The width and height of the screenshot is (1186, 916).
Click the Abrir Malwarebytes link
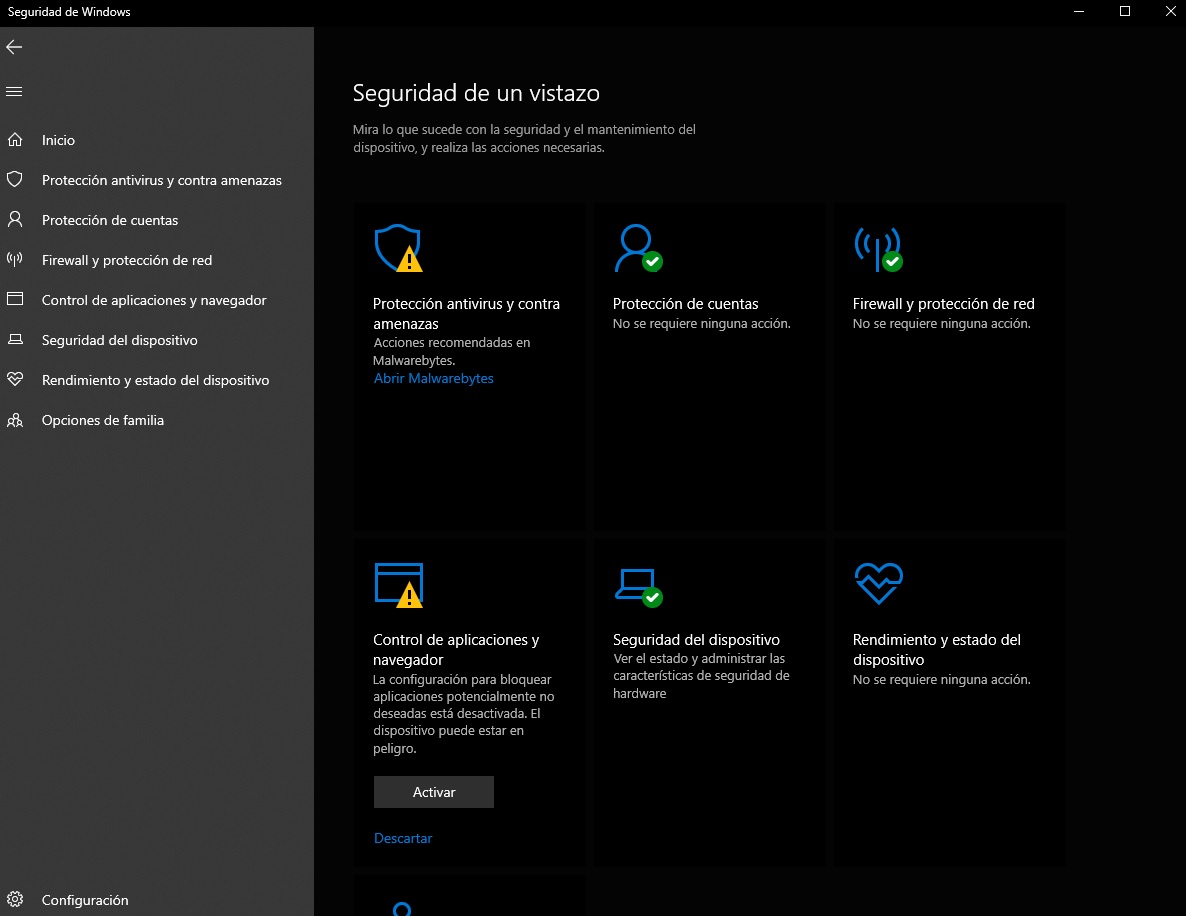pos(433,378)
